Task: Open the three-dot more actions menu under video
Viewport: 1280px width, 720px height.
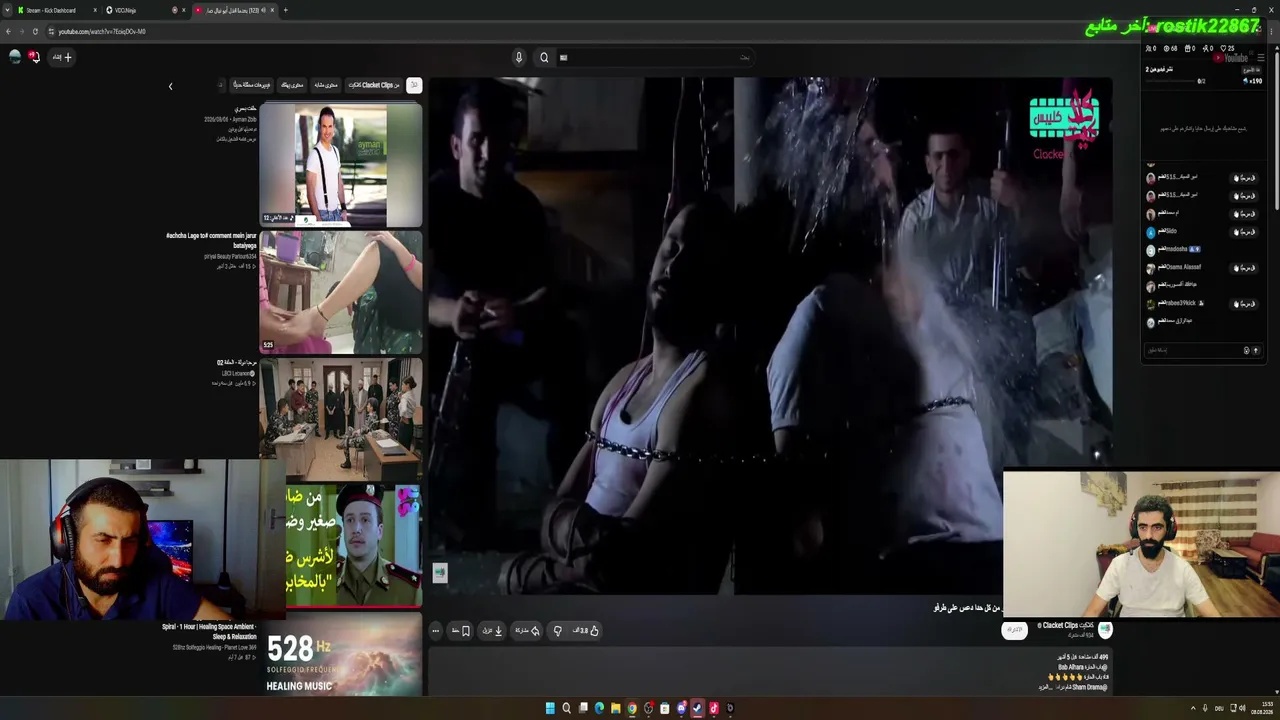Action: pyautogui.click(x=435, y=631)
